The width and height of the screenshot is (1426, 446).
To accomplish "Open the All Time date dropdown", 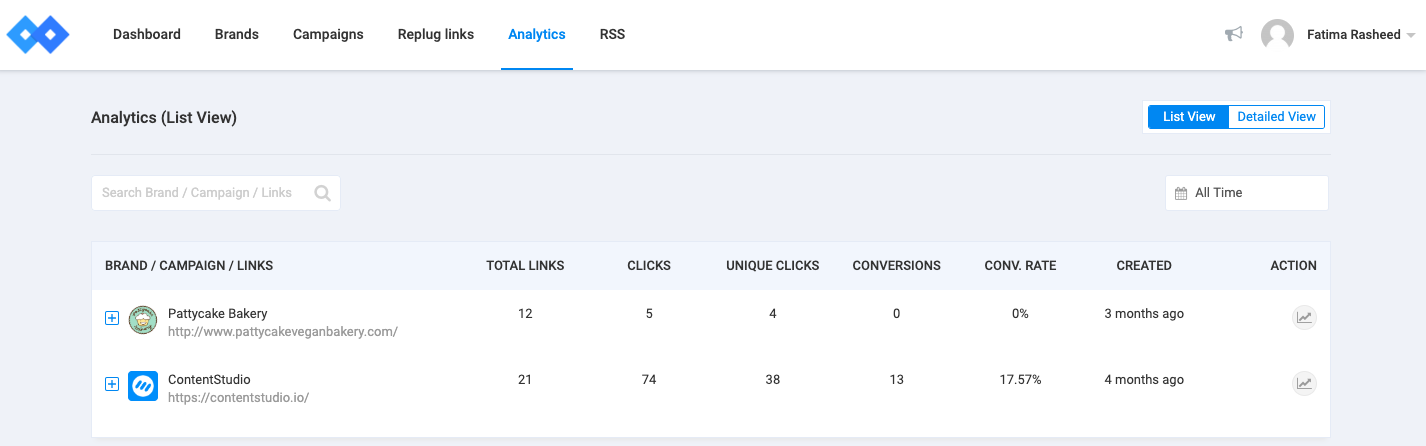I will tap(1246, 193).
